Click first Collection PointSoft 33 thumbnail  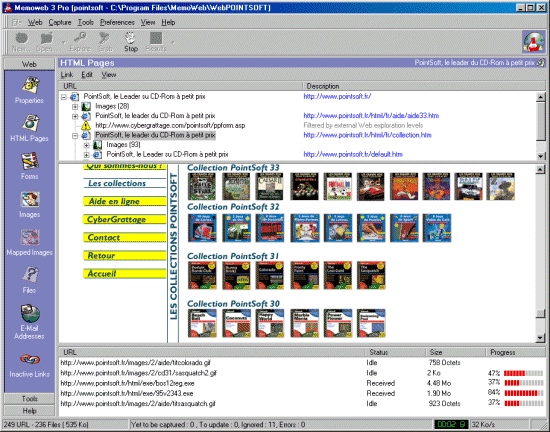point(202,187)
